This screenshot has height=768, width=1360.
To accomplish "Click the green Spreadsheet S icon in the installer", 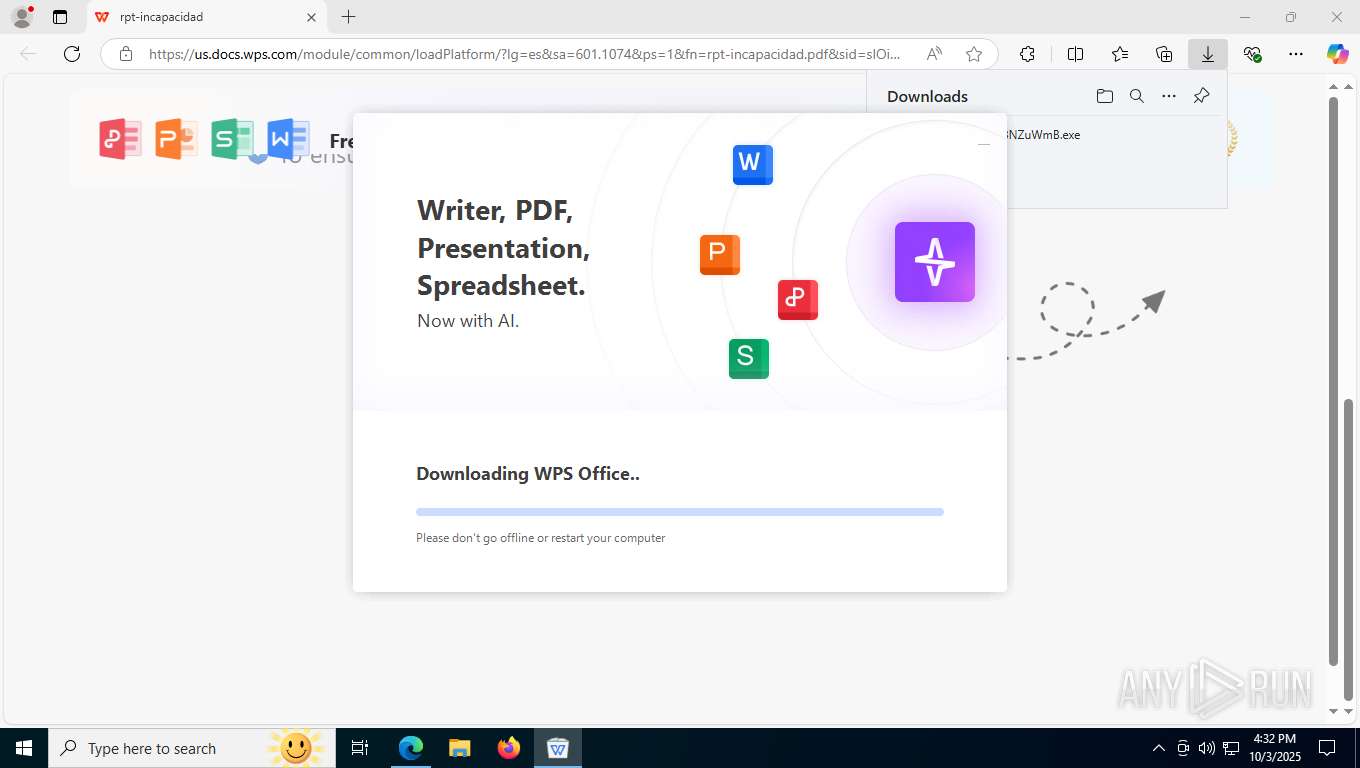I will click(x=748, y=358).
